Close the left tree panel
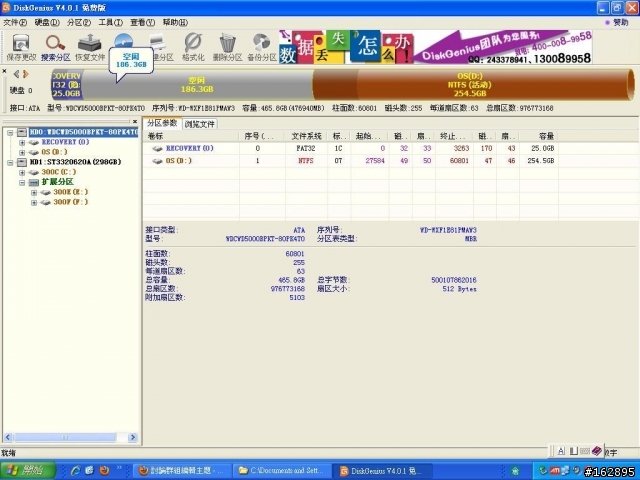This screenshot has height=480, width=640. click(135, 121)
